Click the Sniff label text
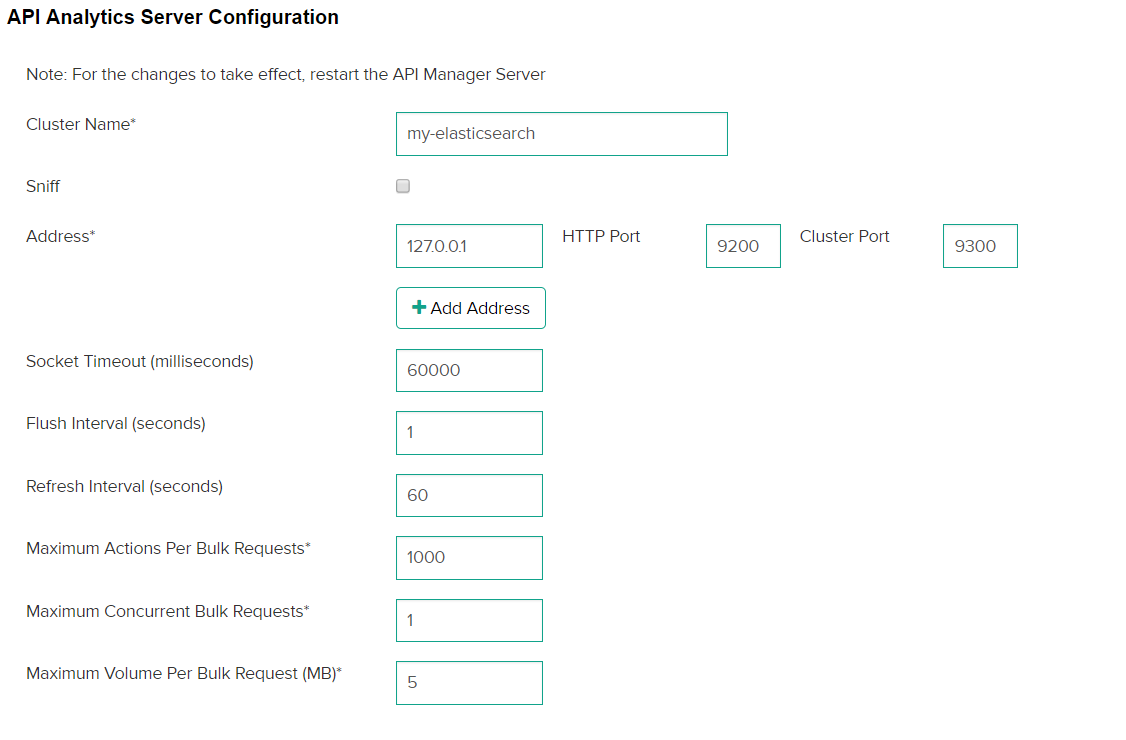This screenshot has height=740, width=1126. pos(43,186)
